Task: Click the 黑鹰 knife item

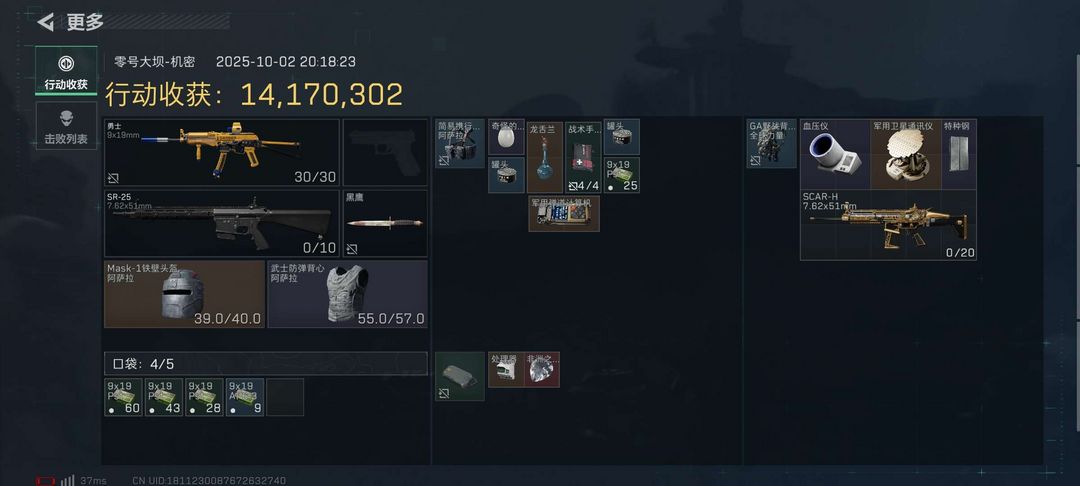Action: 385,223
